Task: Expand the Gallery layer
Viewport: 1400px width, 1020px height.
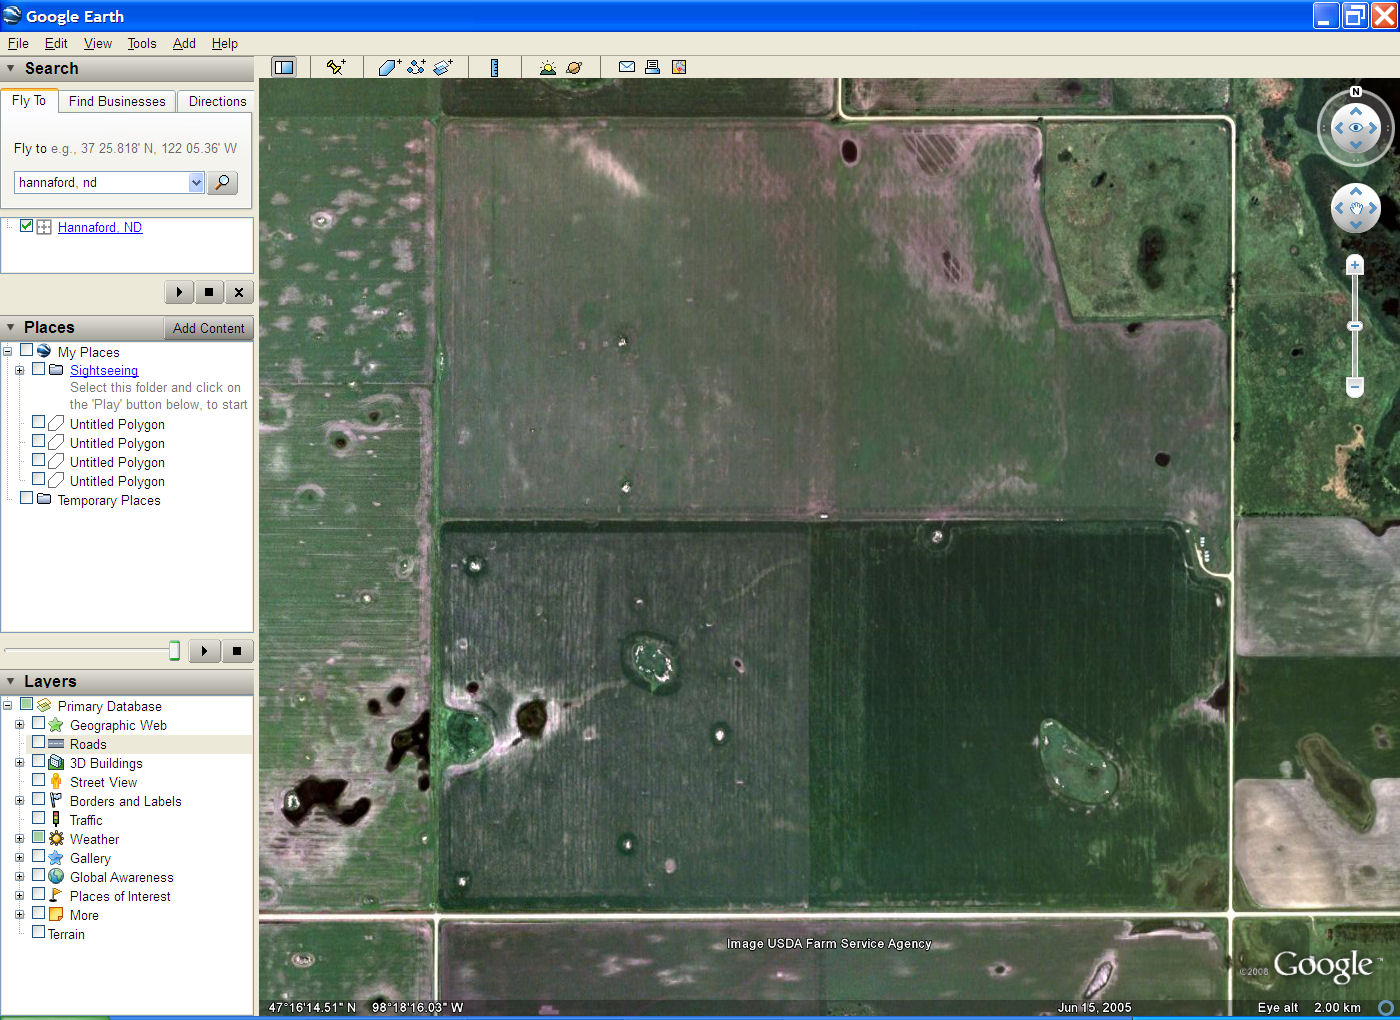Action: pyautogui.click(x=19, y=857)
